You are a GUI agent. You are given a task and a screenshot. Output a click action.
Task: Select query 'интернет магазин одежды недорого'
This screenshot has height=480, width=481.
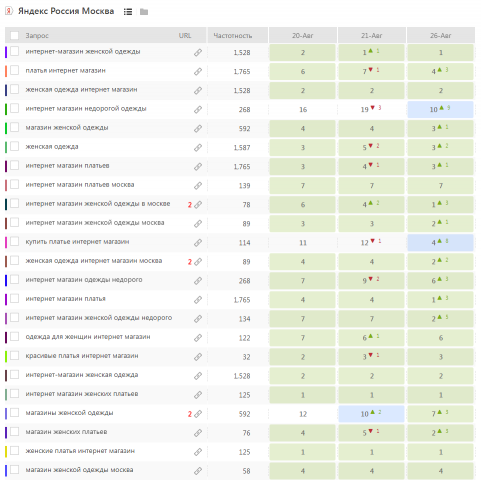(84, 280)
